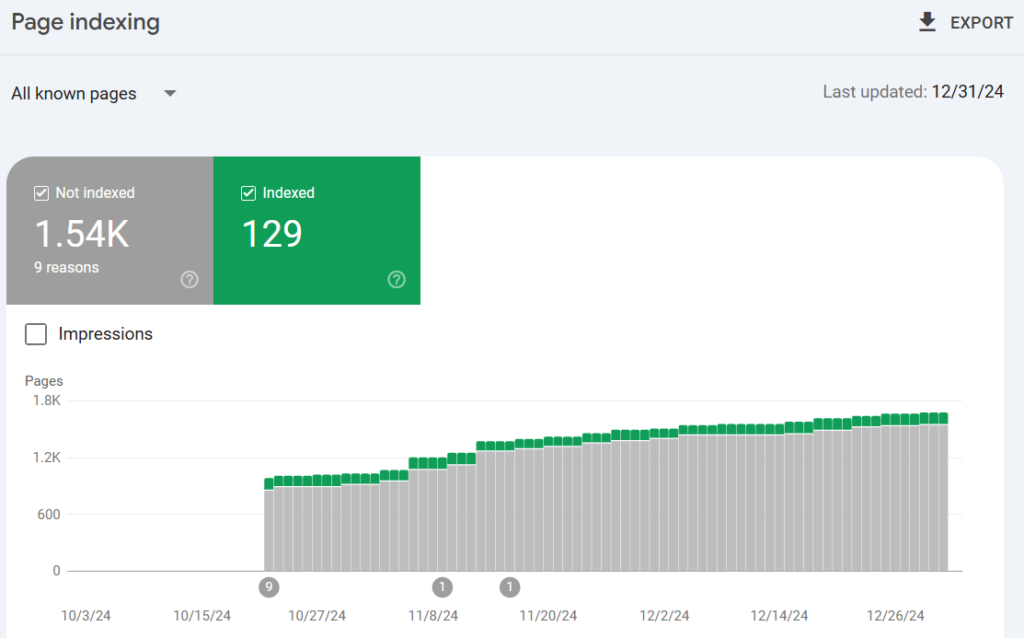Select the annotation marker above 11/8/24
The image size is (1024, 638).
[442, 587]
